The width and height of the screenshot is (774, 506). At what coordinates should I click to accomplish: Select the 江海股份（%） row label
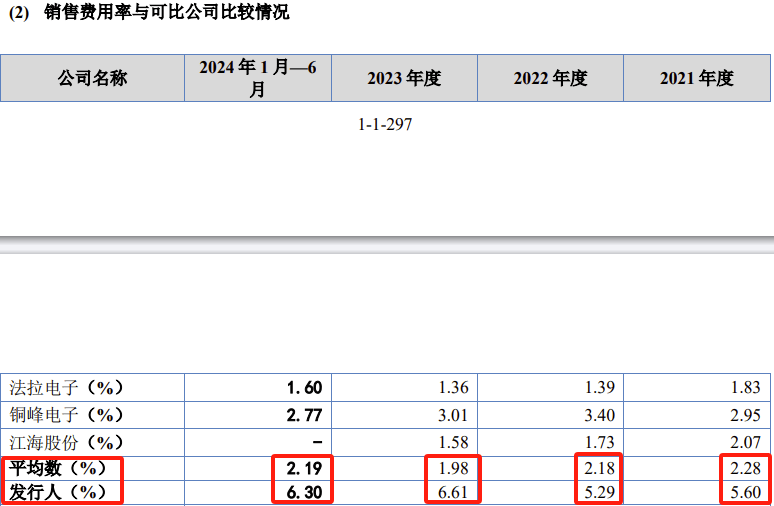coord(66,441)
